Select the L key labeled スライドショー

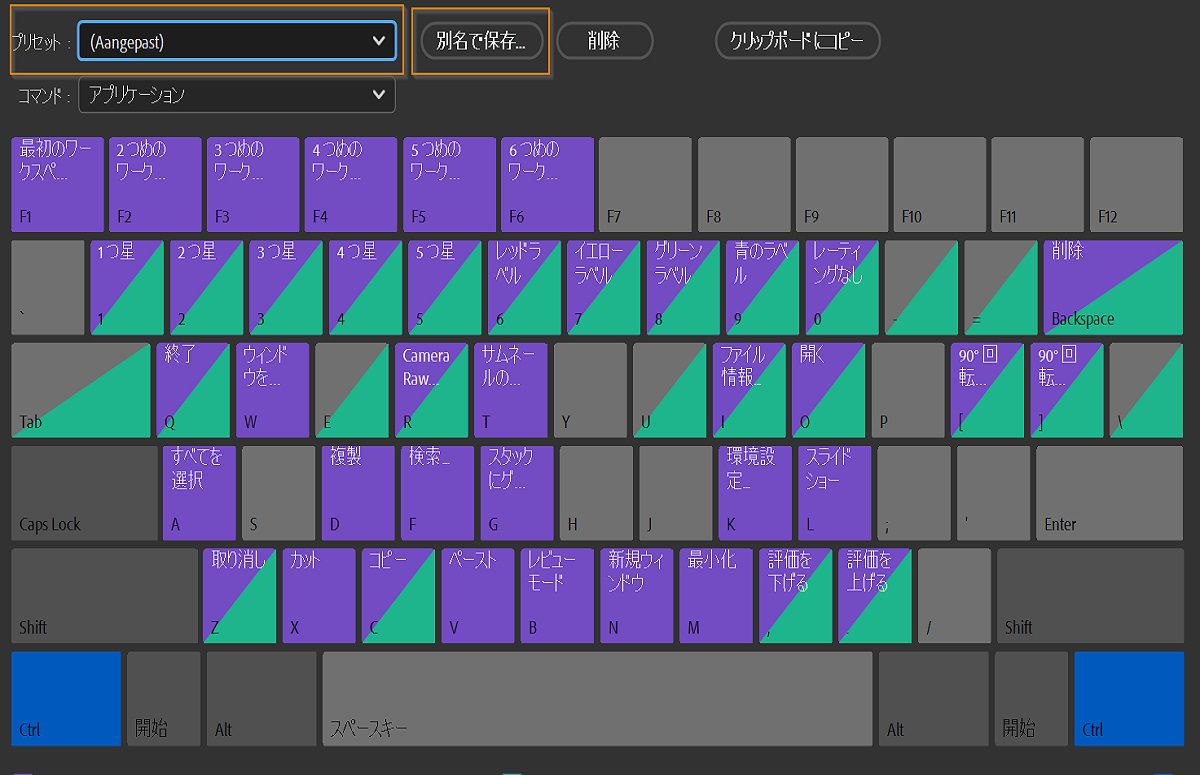pos(835,493)
